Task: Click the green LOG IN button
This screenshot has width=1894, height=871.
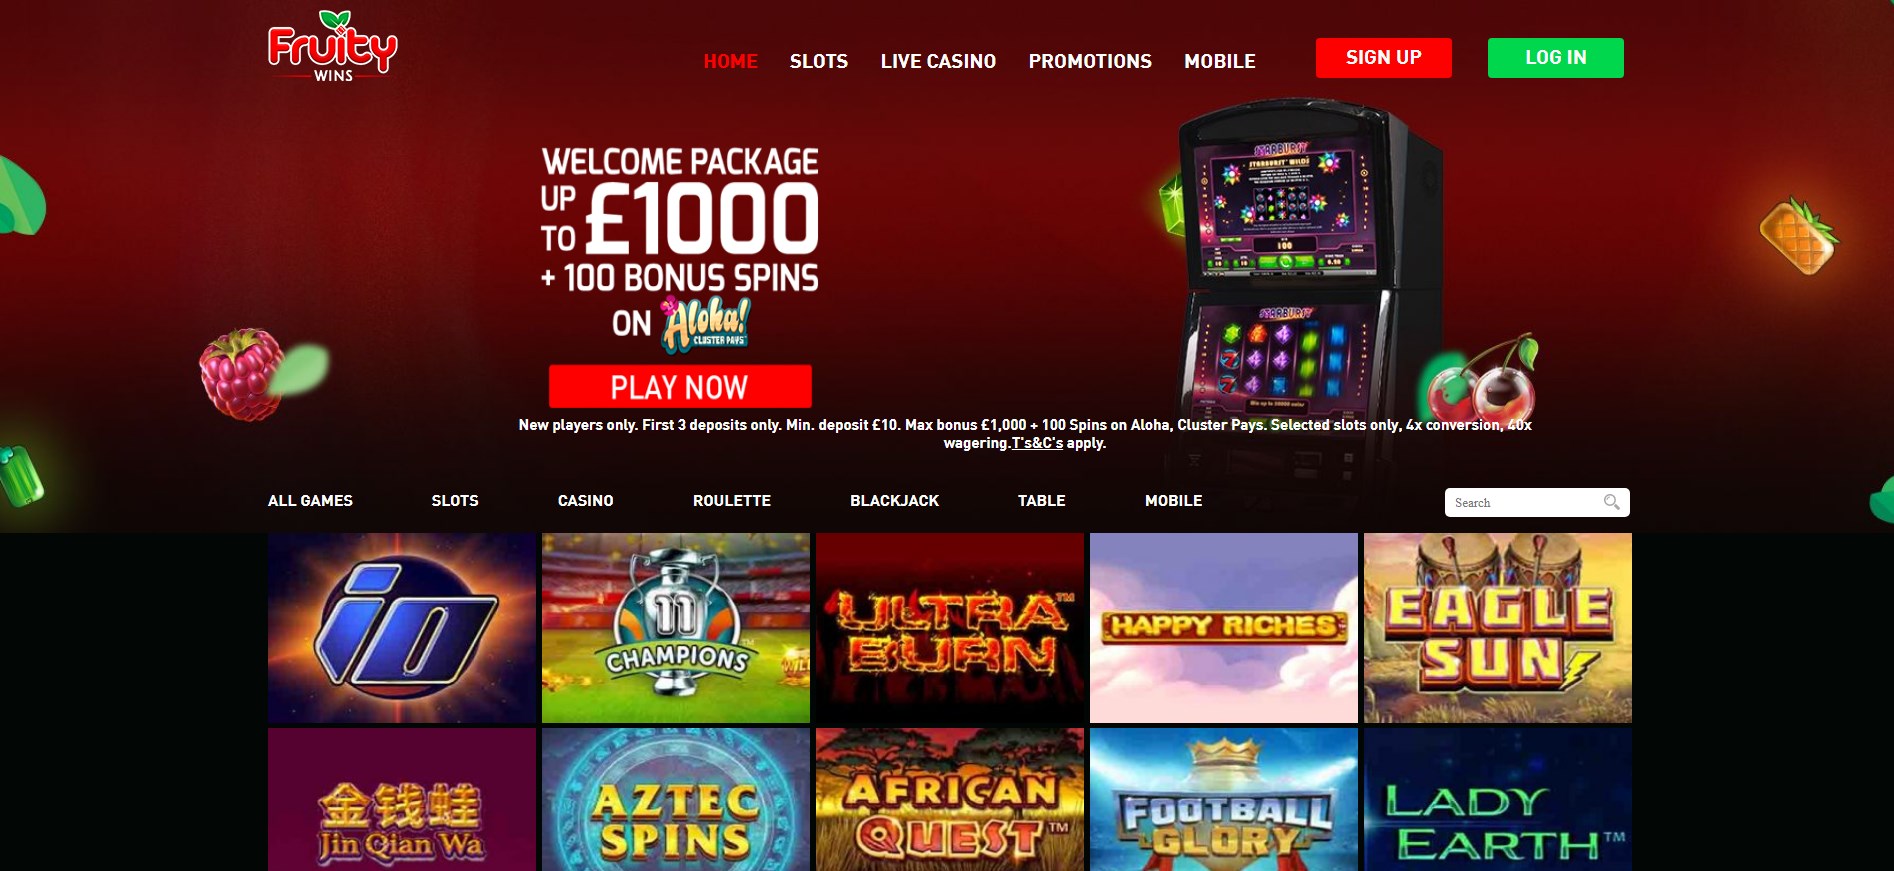Action: pos(1556,58)
